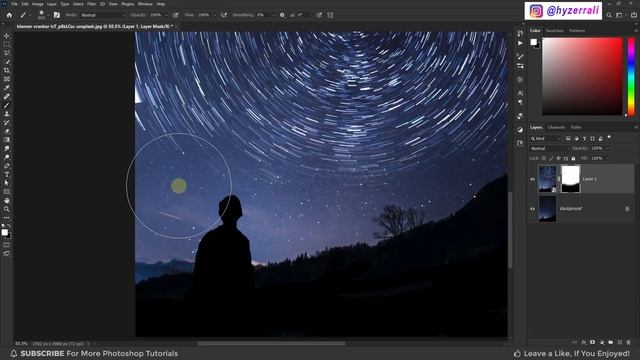Select Layer 1 mask thumbnail
This screenshot has height=360, width=640.
571,179
